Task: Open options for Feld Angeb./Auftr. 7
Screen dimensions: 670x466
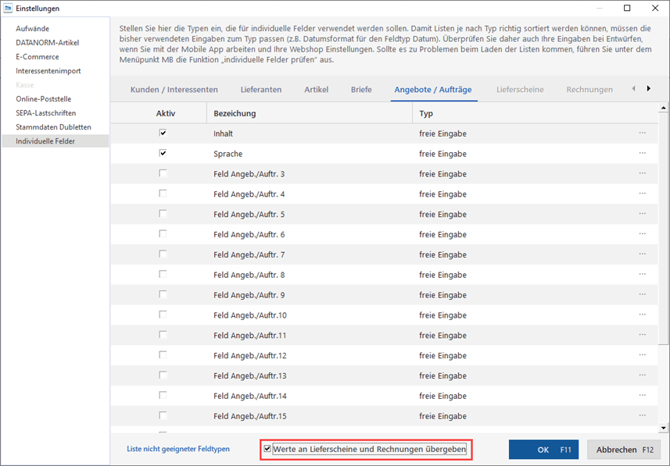Action: (x=642, y=255)
